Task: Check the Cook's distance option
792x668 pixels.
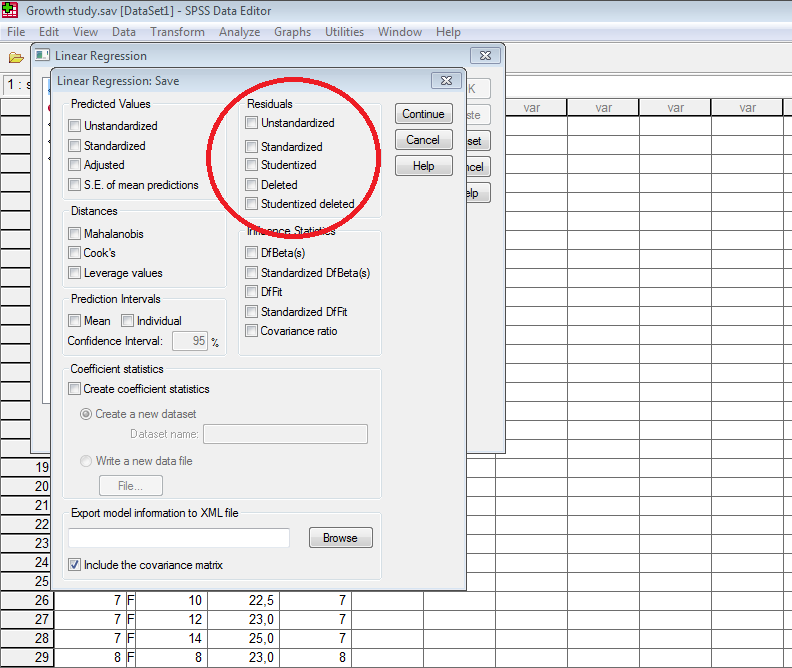Action: click(75, 253)
